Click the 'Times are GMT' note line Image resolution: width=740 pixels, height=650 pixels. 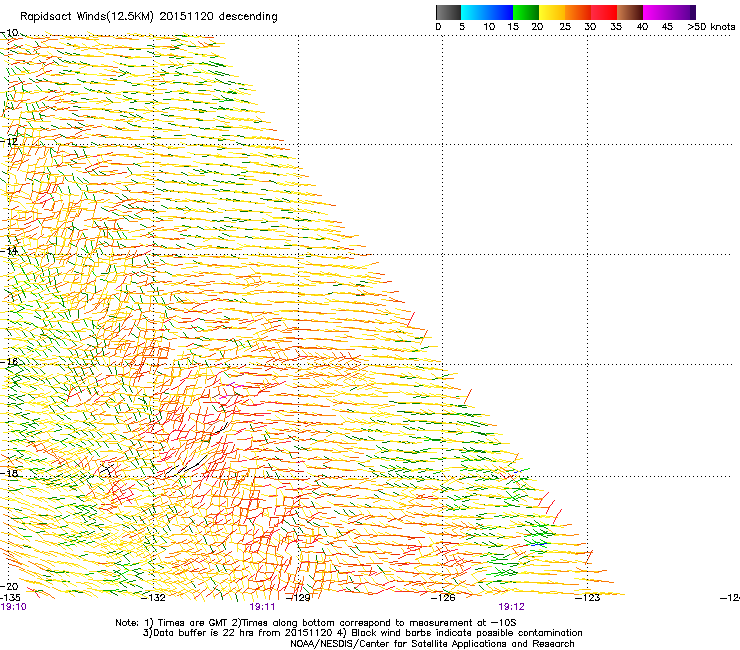click(x=316, y=623)
